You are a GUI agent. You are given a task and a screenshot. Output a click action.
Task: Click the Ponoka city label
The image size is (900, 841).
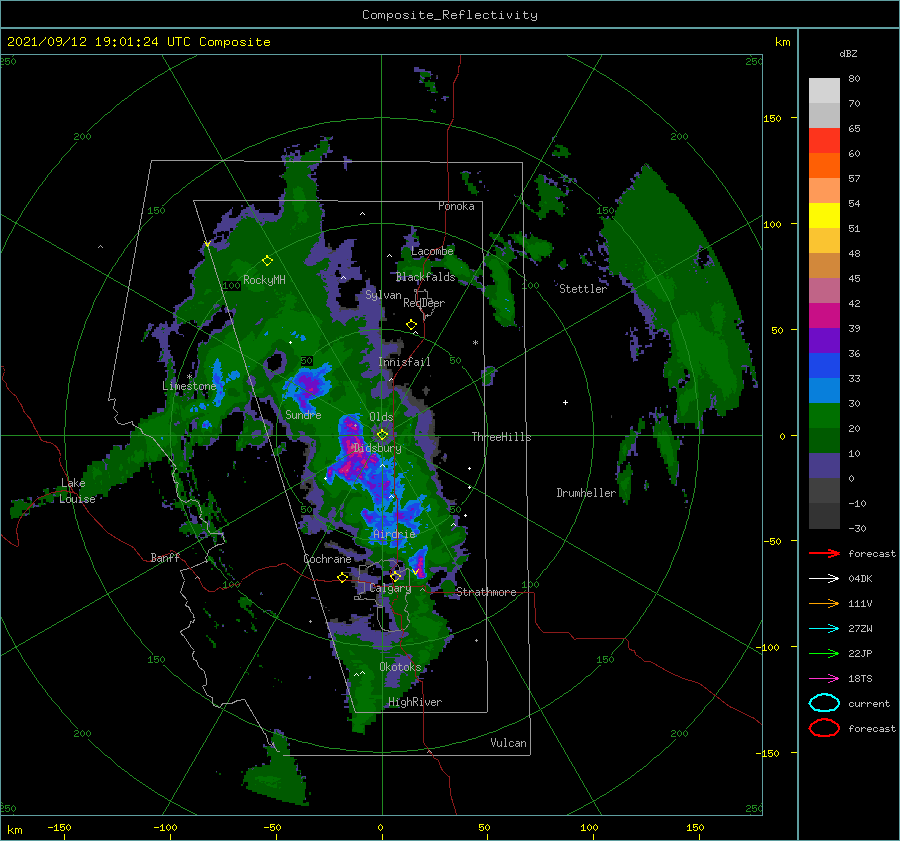coord(456,206)
